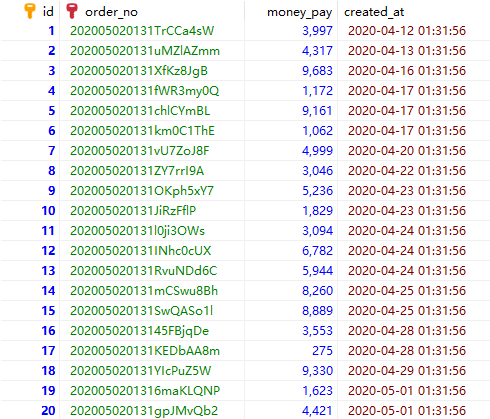
Task: Click order number 2020050201314SFBjqDe
Action: [x=139, y=331]
